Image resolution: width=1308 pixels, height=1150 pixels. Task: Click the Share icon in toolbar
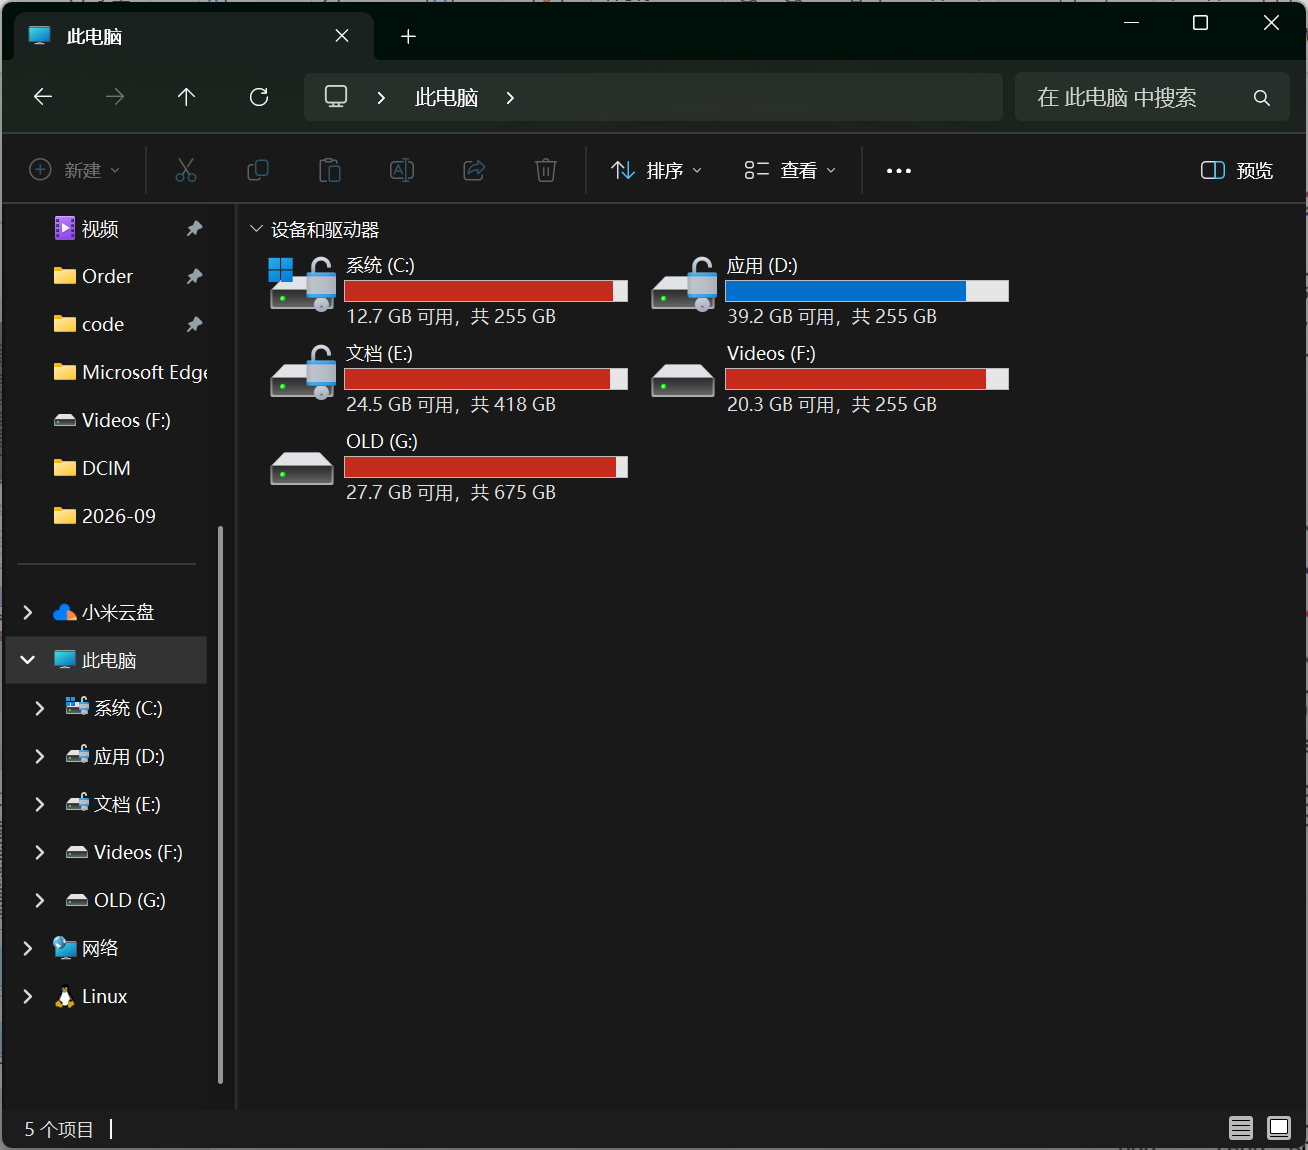(x=474, y=170)
